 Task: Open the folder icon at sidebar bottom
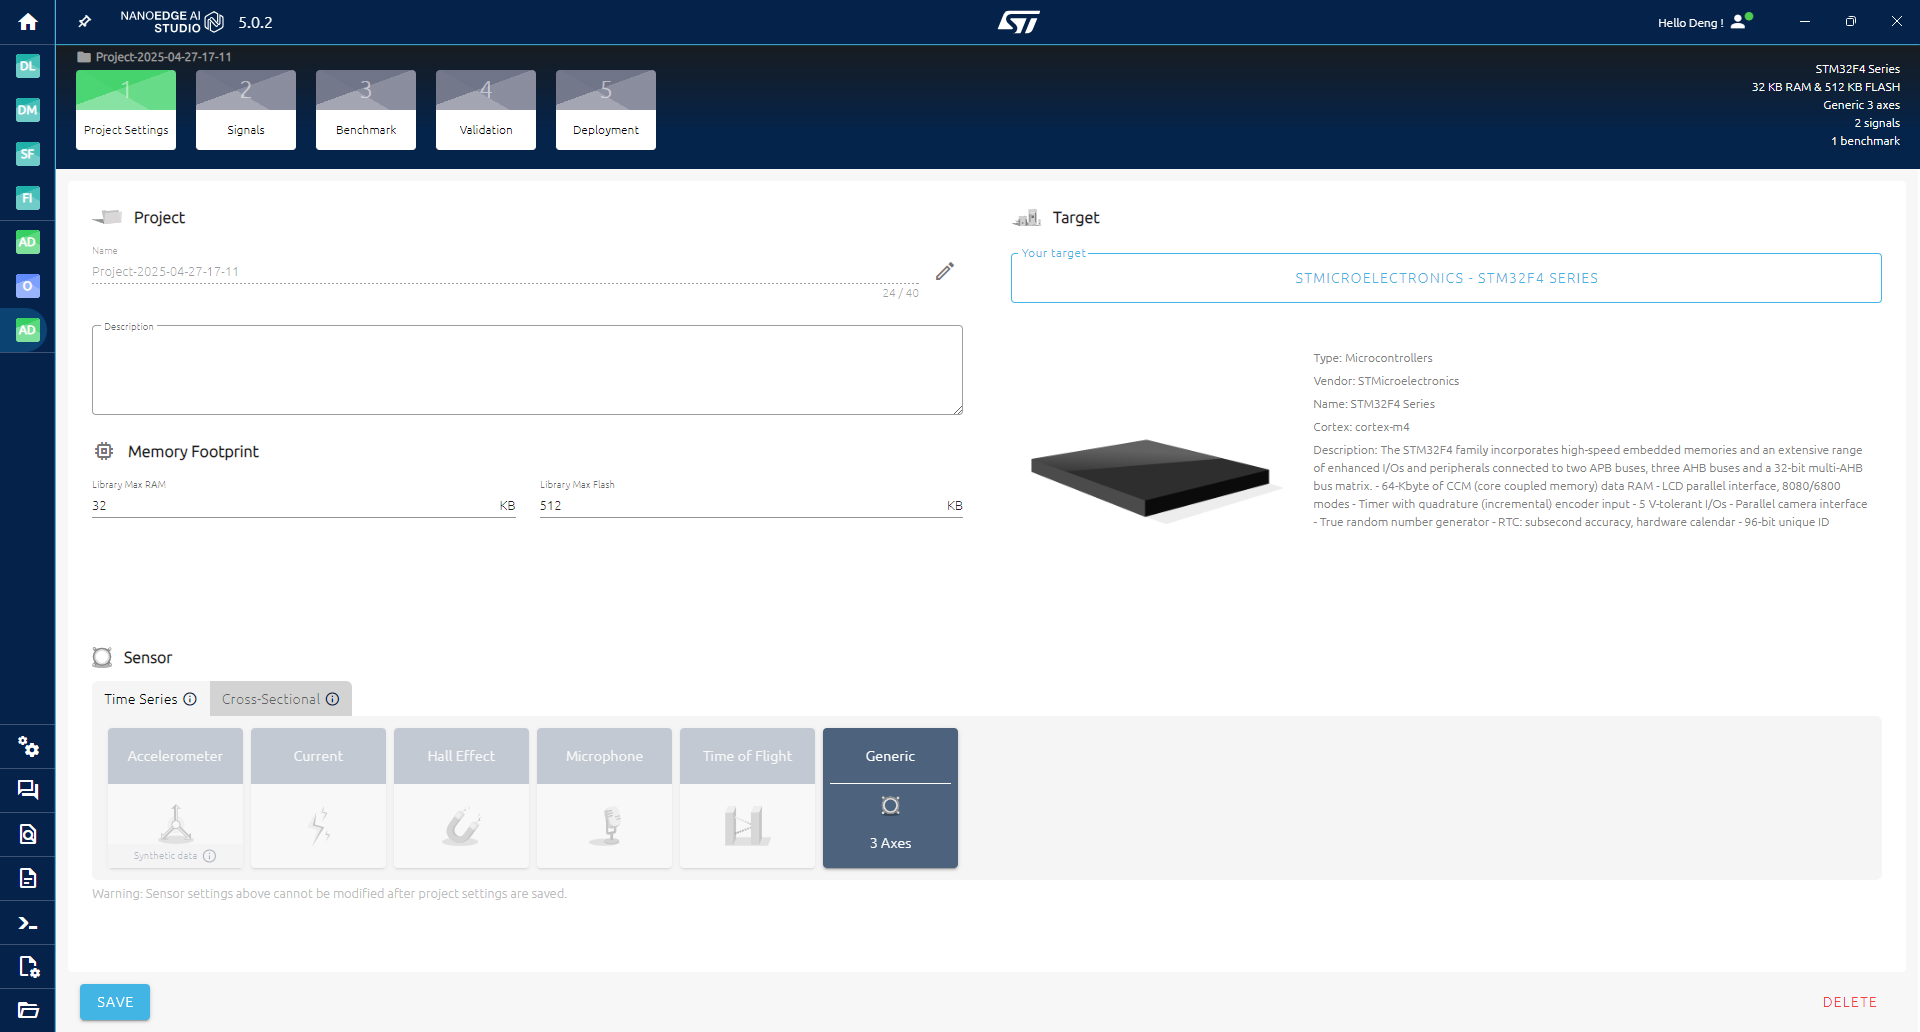28,1010
